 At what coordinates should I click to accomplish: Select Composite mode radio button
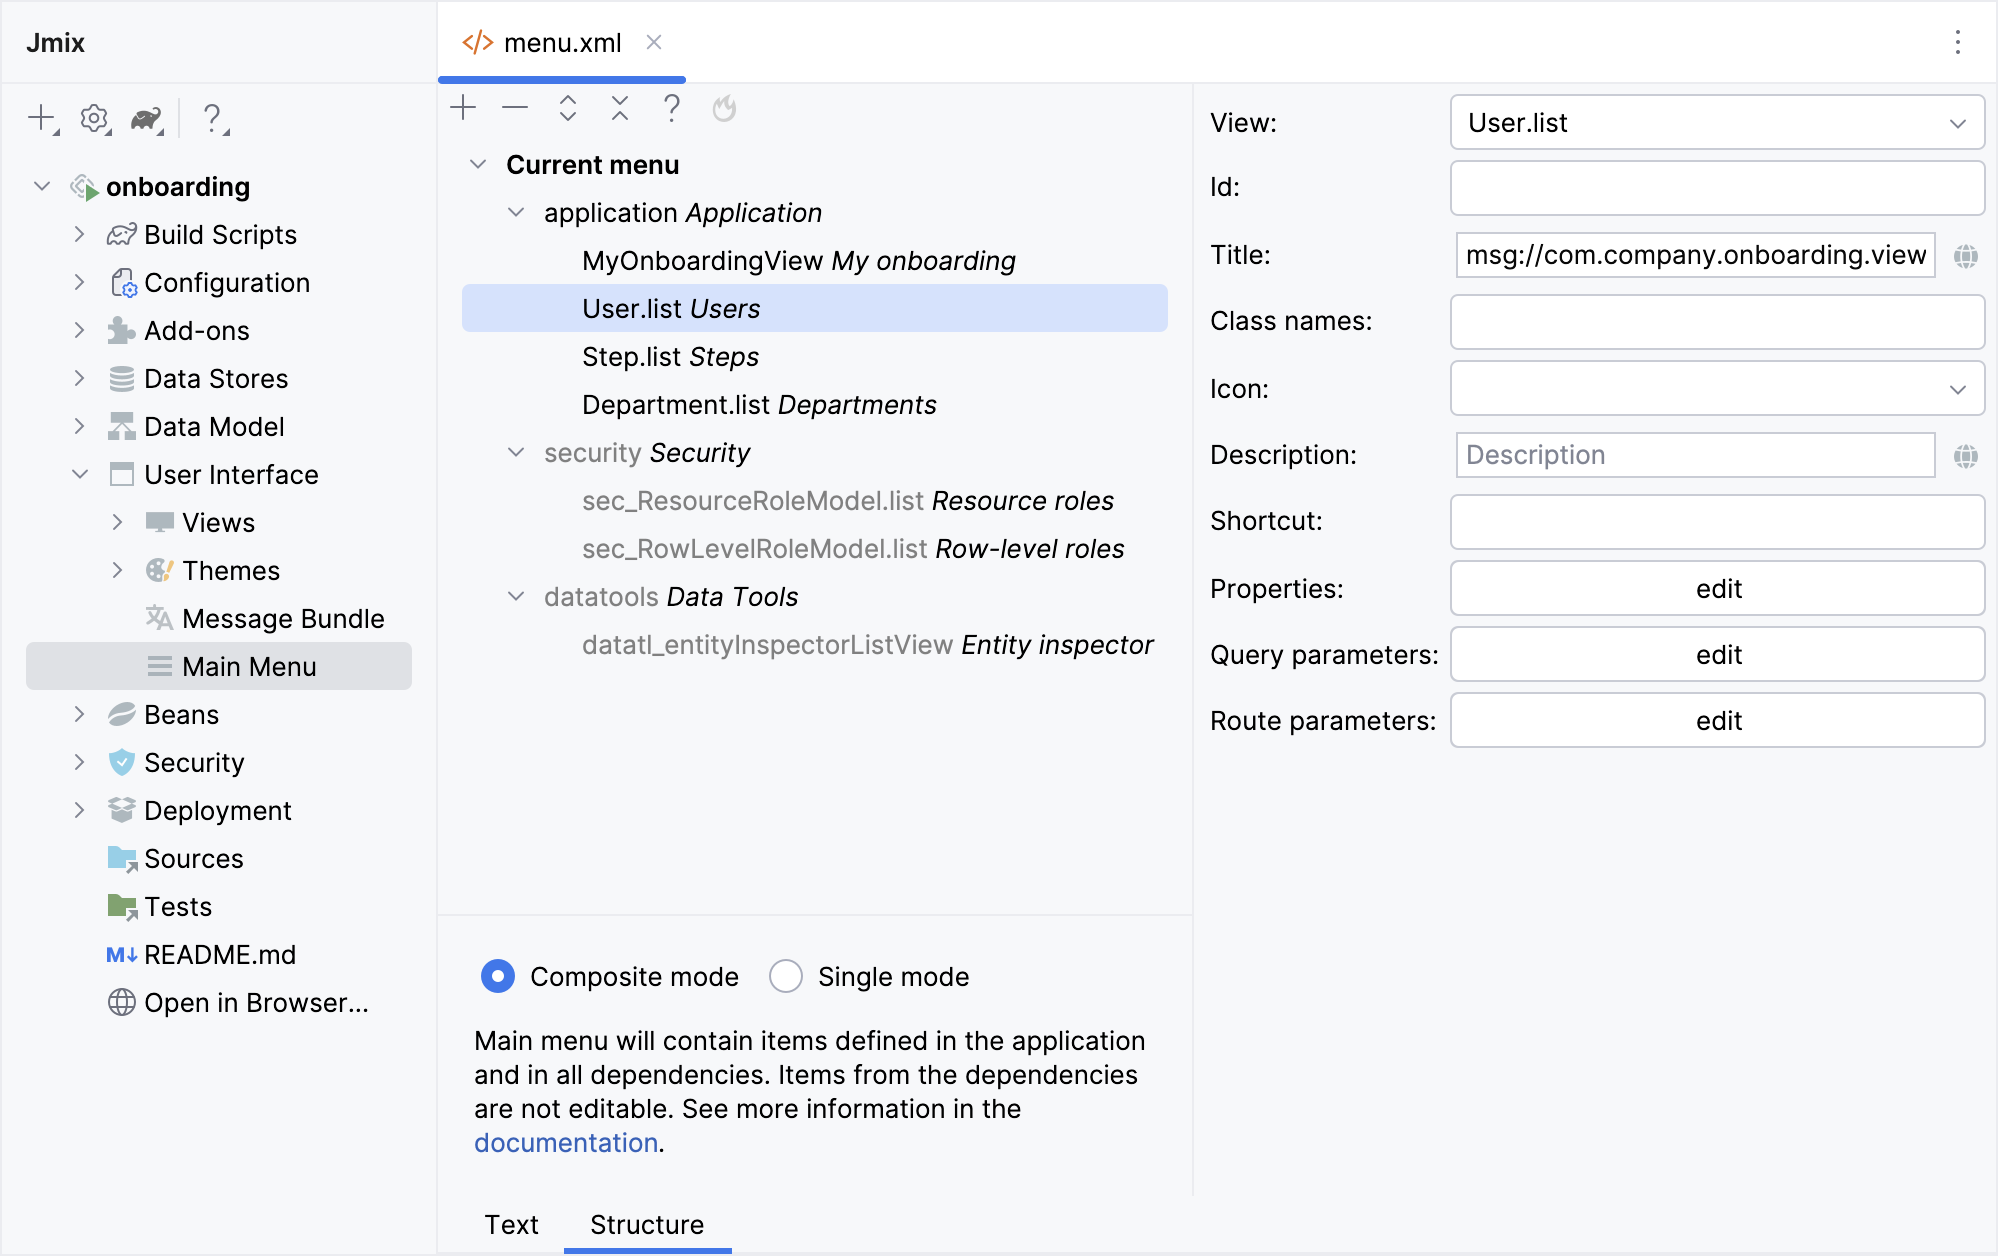[498, 976]
